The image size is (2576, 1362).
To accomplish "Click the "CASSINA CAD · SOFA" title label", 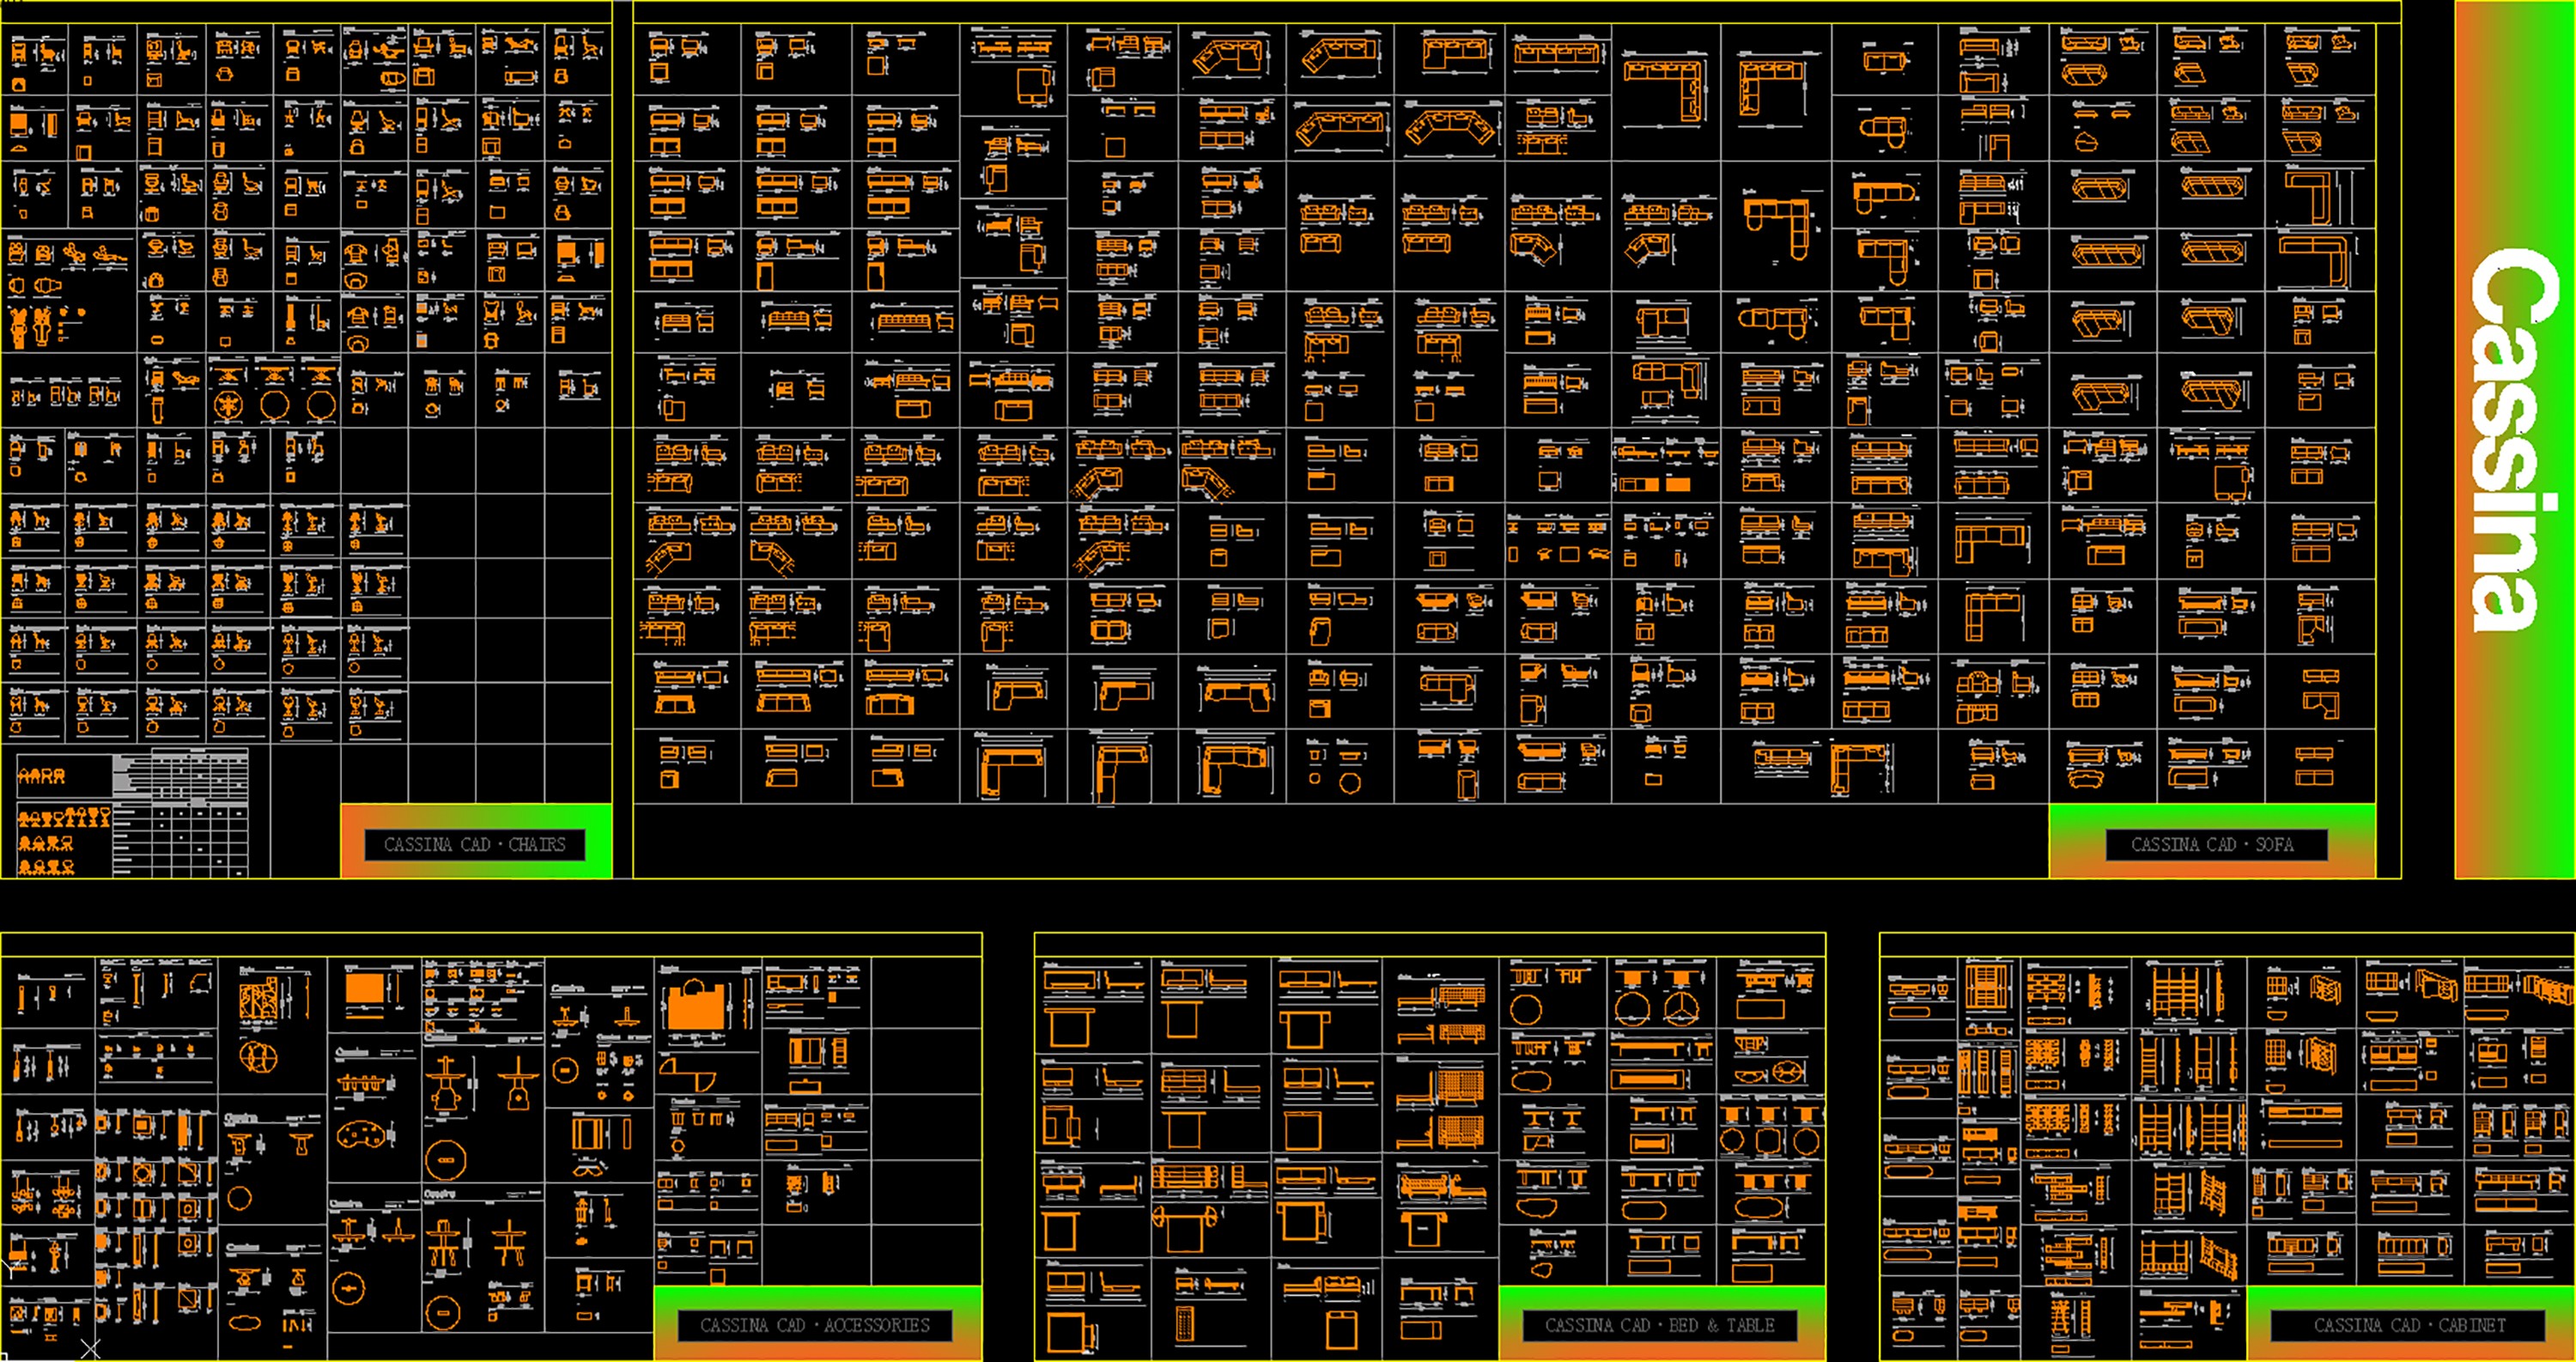I will coord(2216,844).
